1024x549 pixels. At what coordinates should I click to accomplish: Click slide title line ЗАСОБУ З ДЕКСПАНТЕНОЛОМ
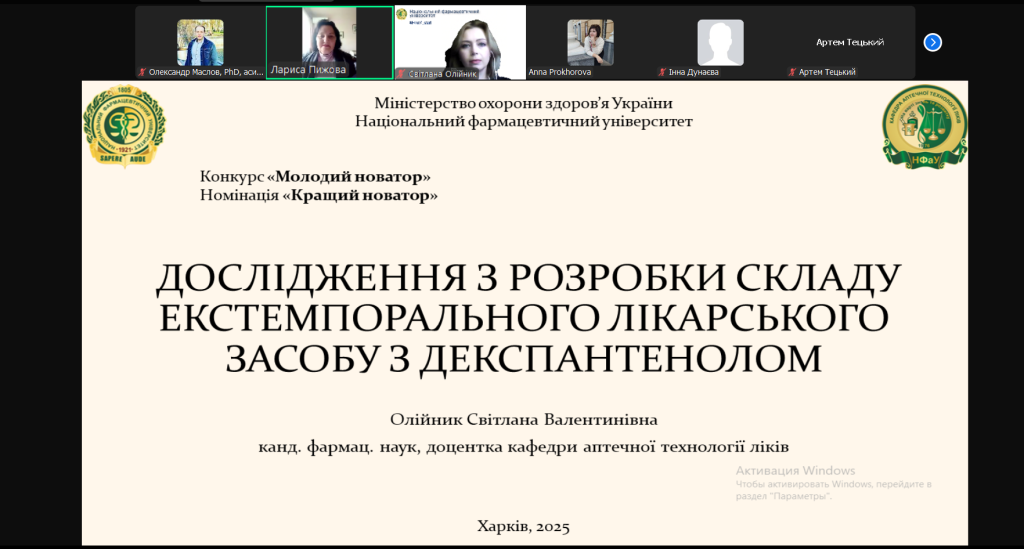tap(524, 358)
